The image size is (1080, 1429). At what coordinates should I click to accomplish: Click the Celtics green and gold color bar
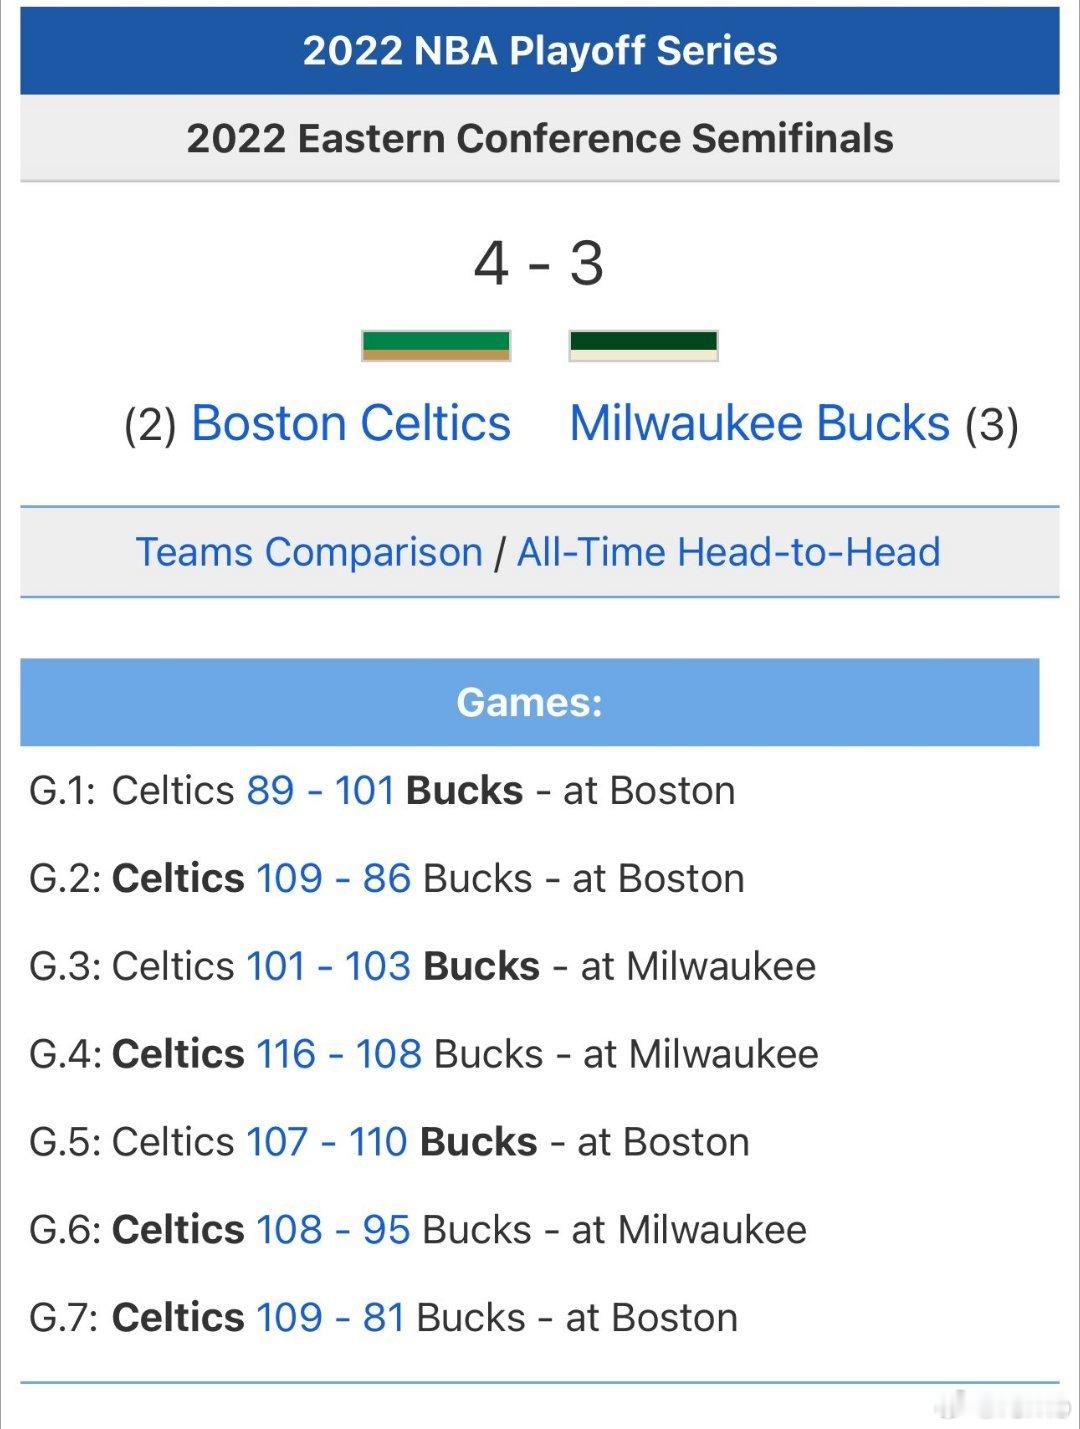coord(436,345)
